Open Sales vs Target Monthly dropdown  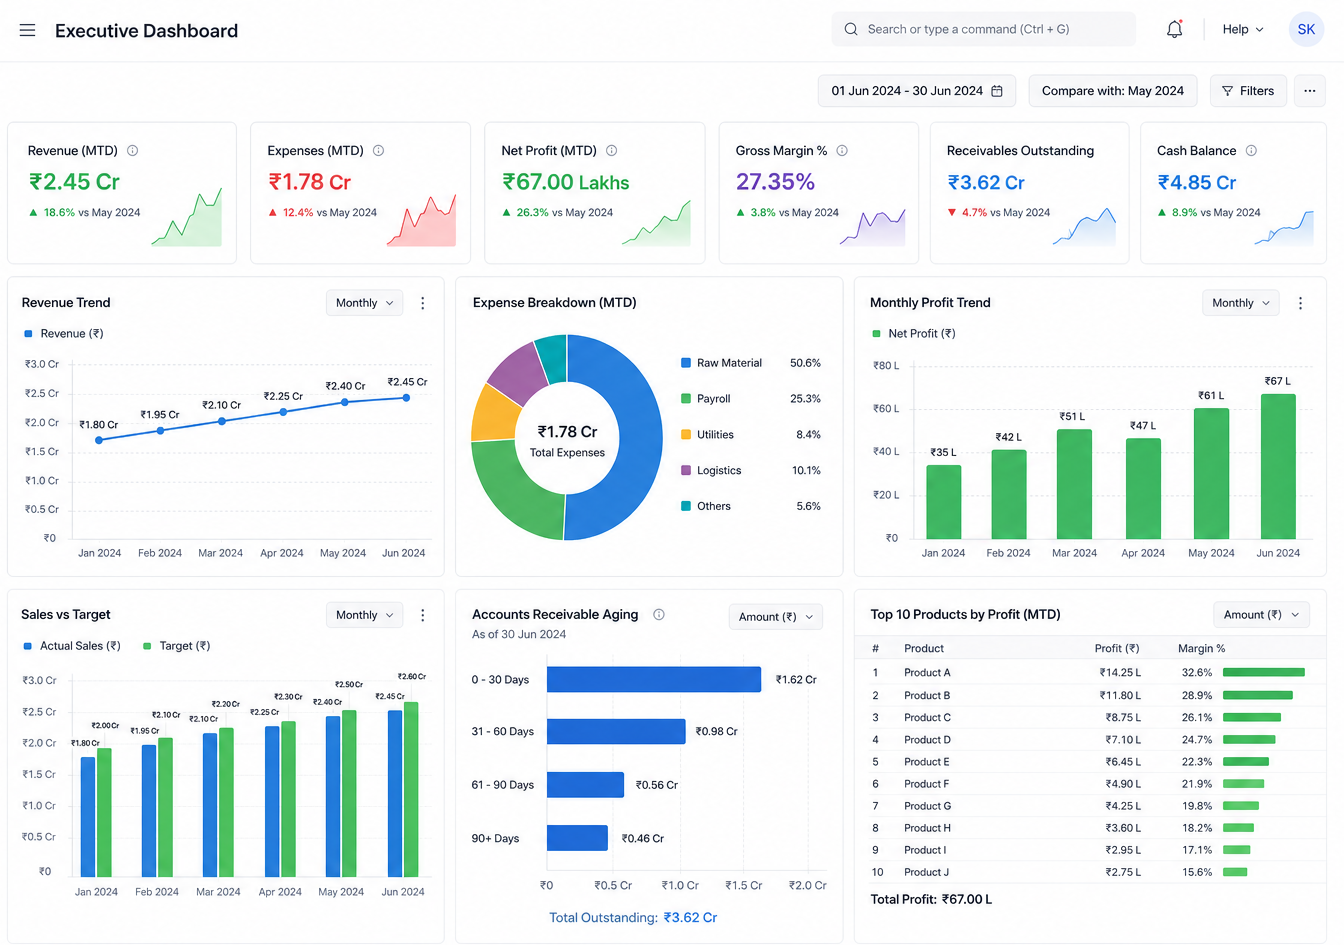click(365, 615)
